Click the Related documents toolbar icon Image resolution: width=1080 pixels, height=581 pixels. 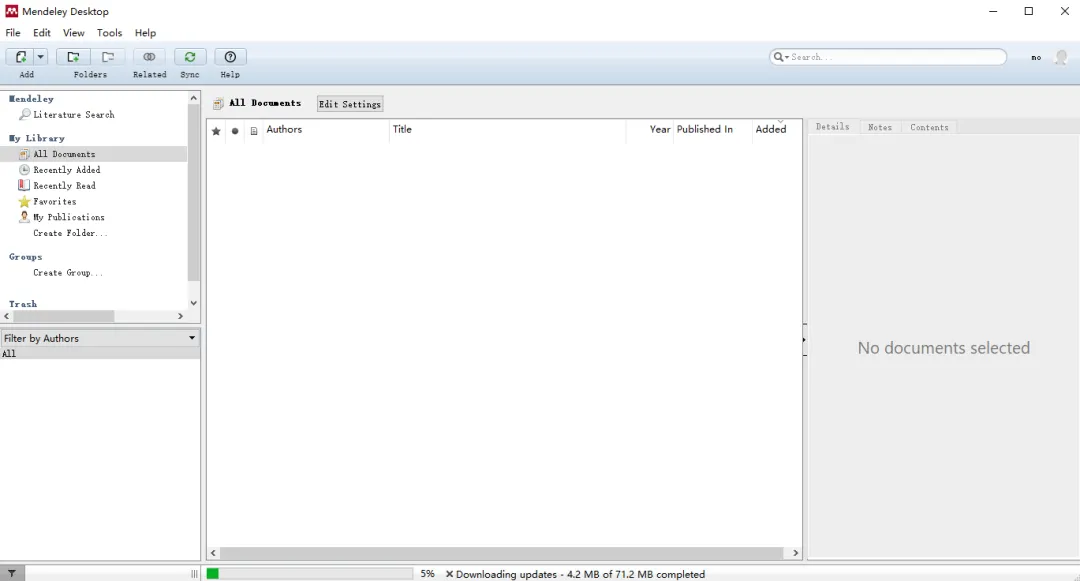tap(149, 57)
